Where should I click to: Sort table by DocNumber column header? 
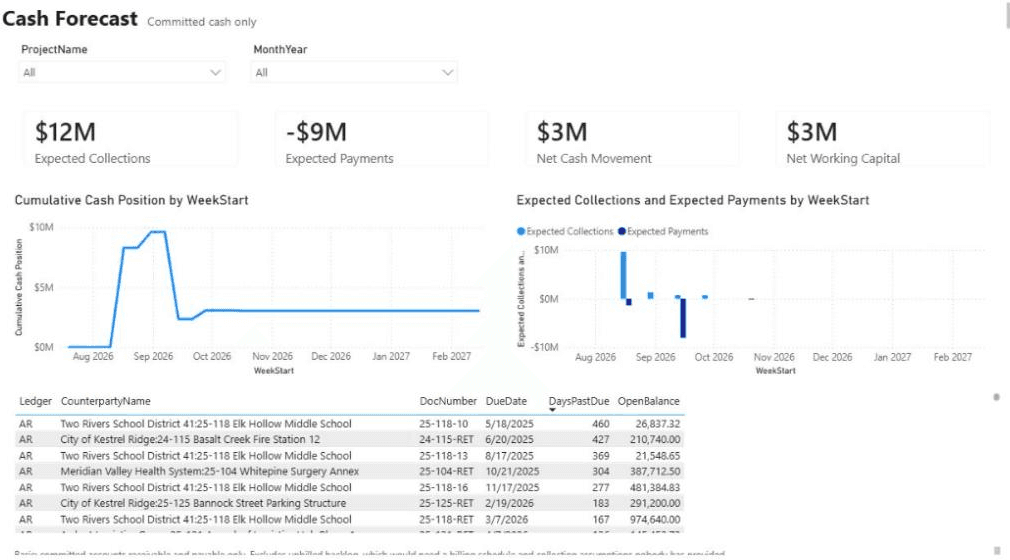click(448, 401)
